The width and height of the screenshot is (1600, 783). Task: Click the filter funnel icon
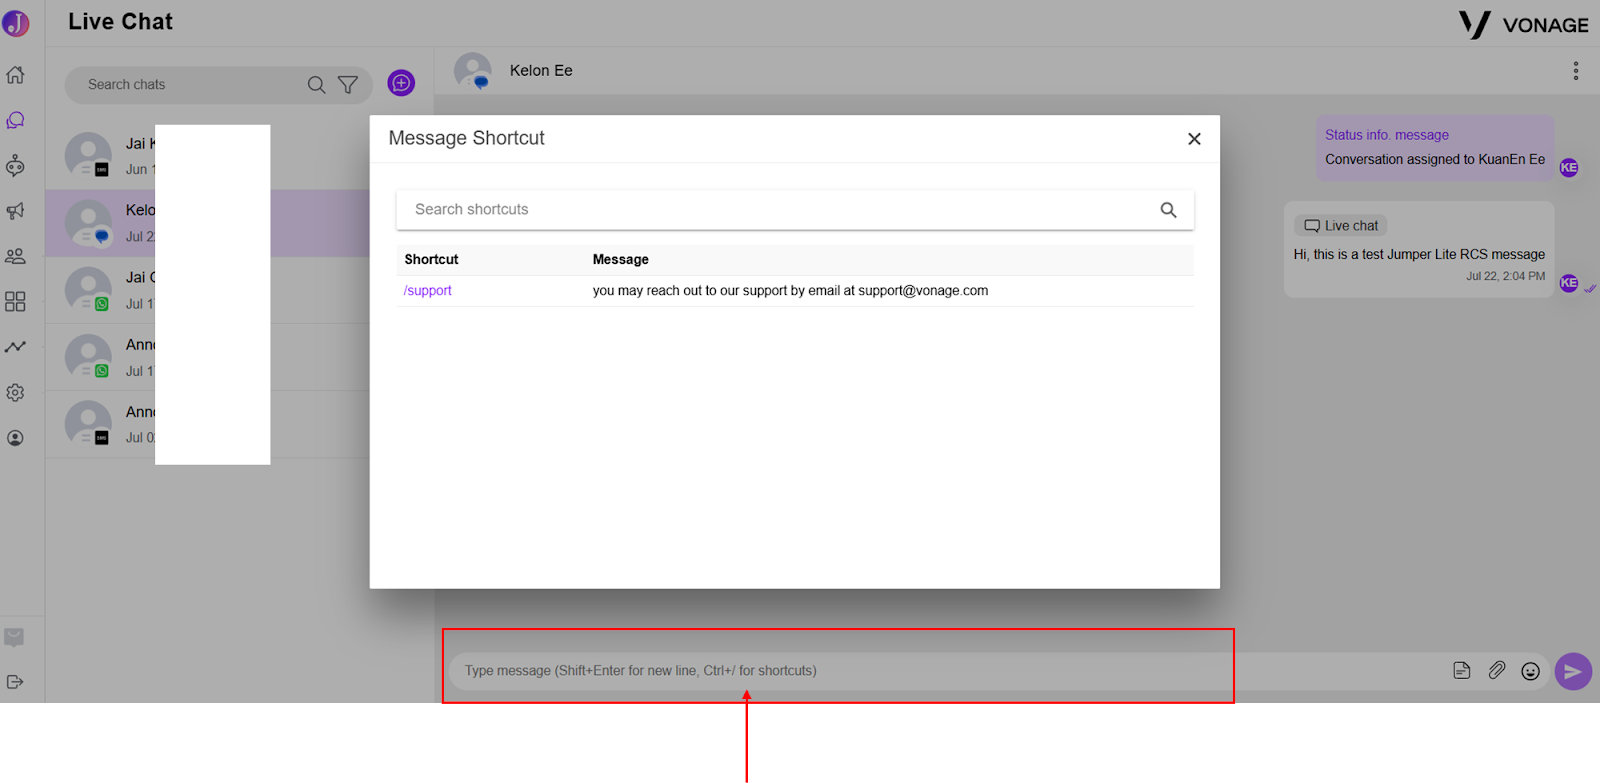pyautogui.click(x=348, y=85)
